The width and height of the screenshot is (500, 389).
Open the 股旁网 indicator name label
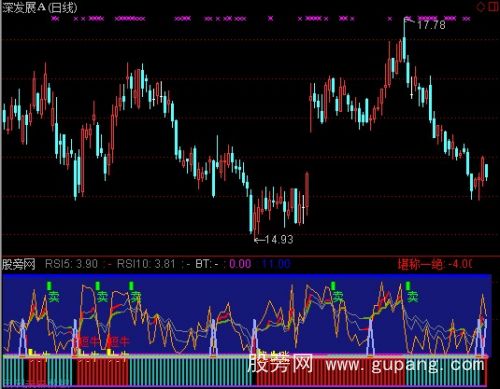click(19, 264)
